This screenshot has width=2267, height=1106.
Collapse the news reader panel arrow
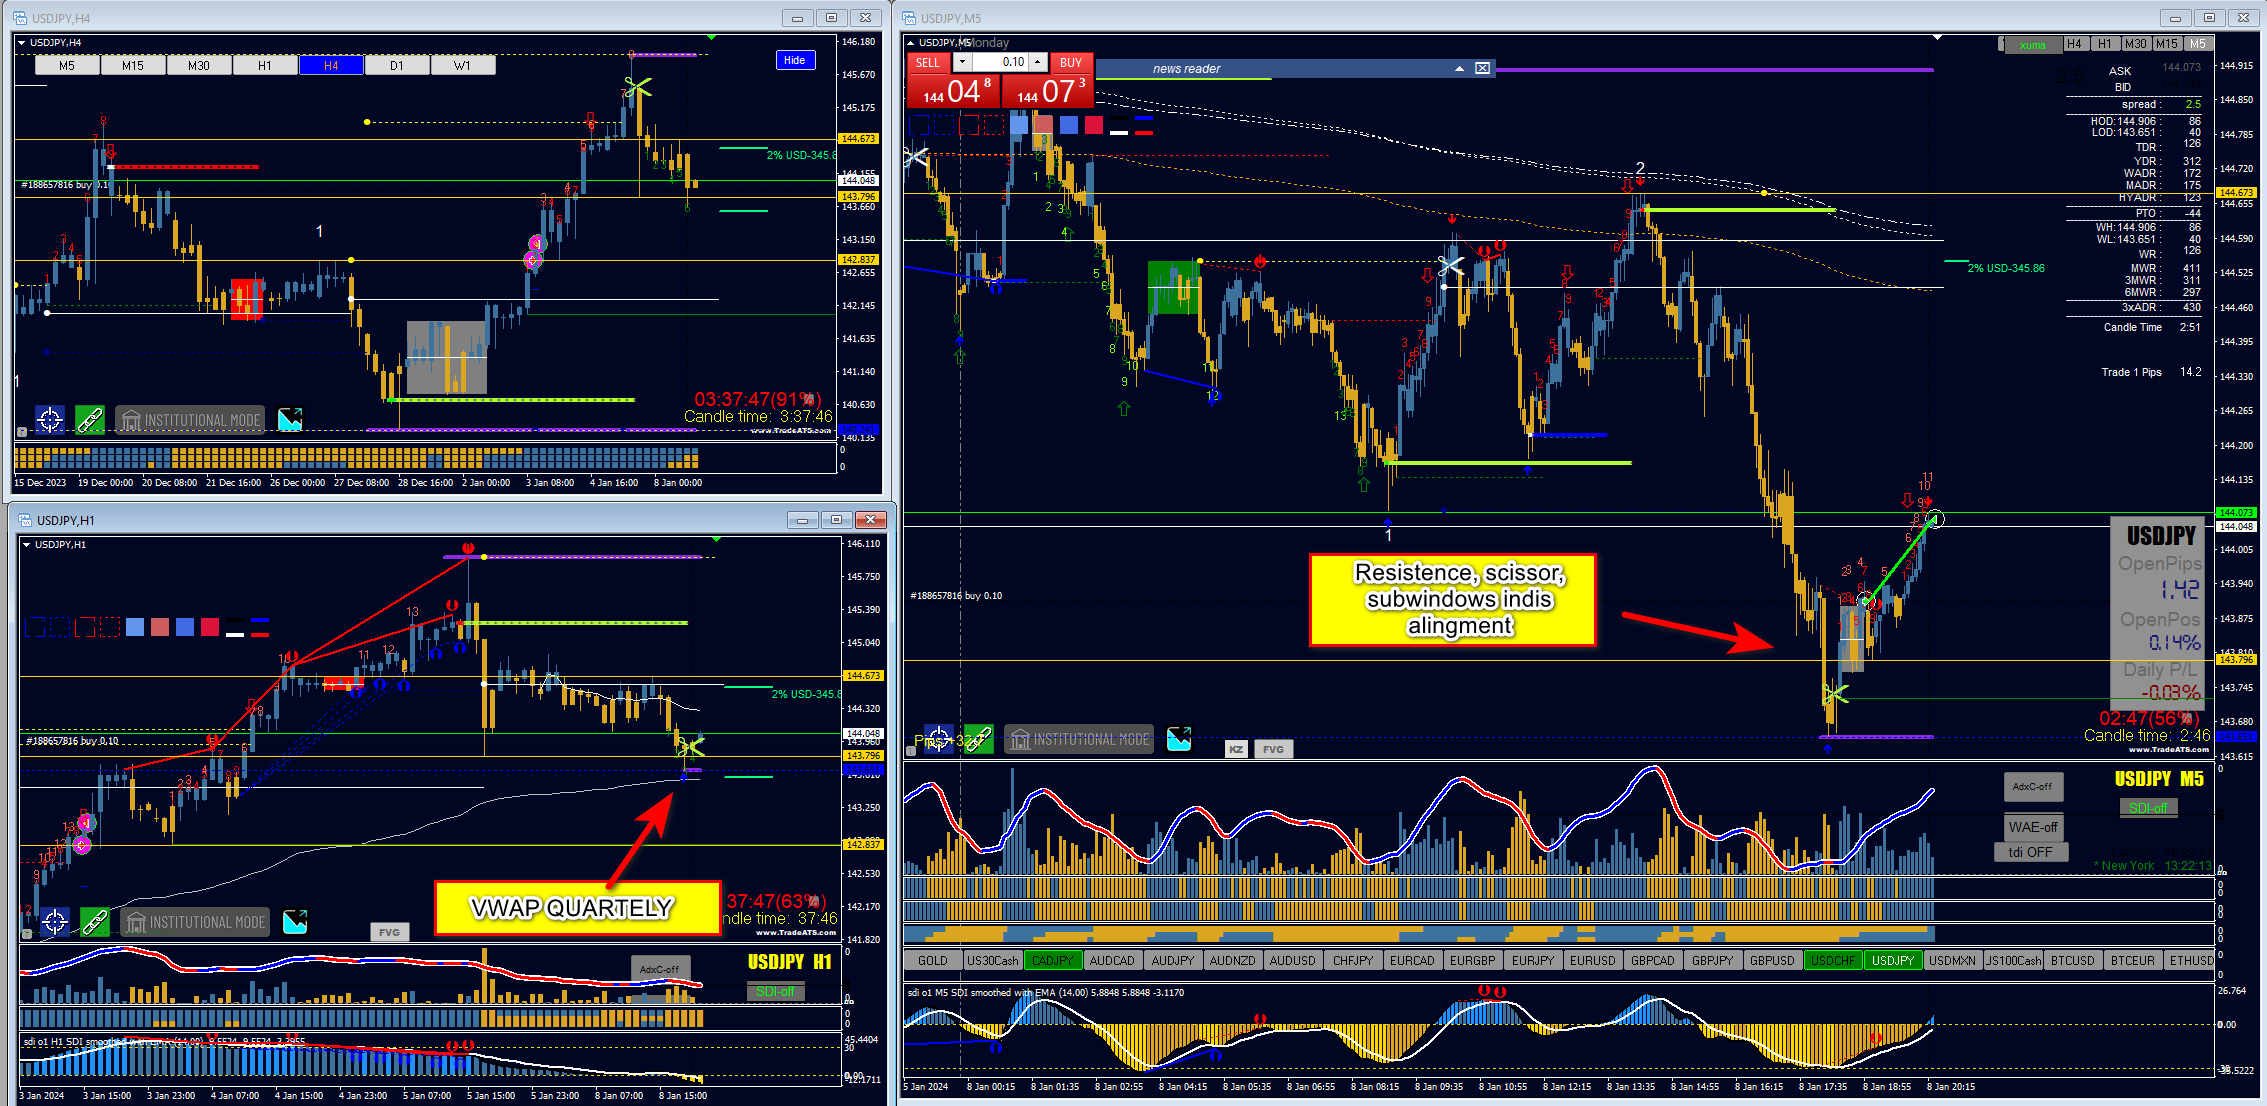pos(1459,68)
